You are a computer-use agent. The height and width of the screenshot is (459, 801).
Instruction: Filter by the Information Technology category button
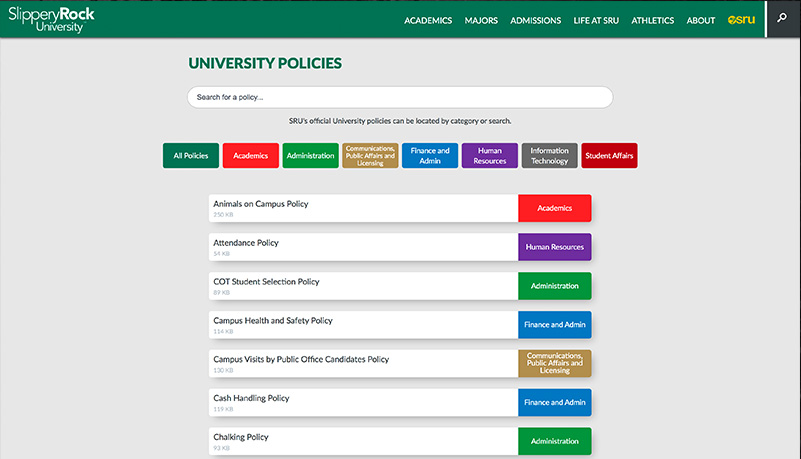point(549,155)
